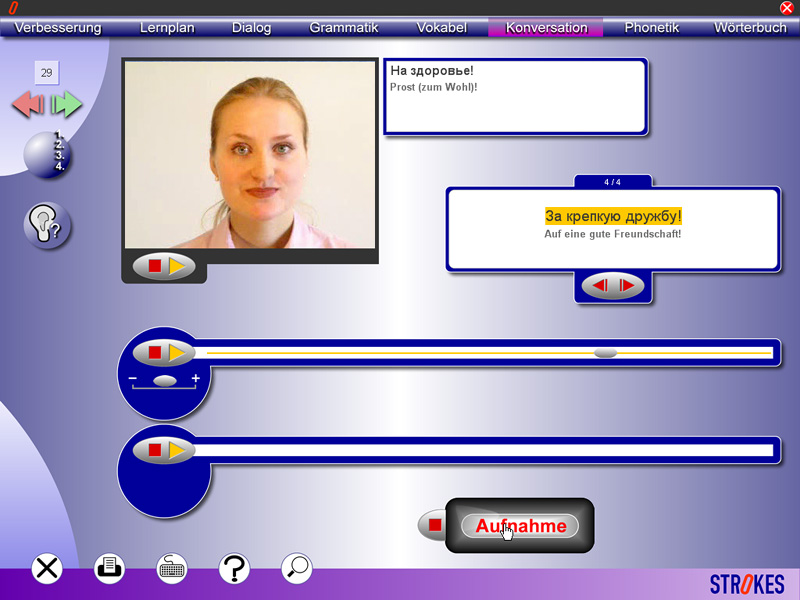The image size is (800, 600).
Task: Play the upper audio track
Action: pyautogui.click(x=177, y=352)
